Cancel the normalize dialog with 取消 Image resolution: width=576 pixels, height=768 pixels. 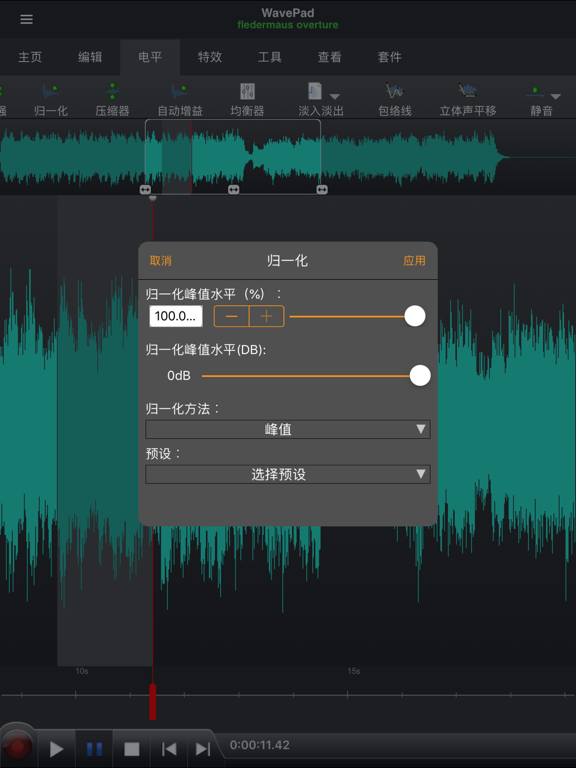[161, 261]
